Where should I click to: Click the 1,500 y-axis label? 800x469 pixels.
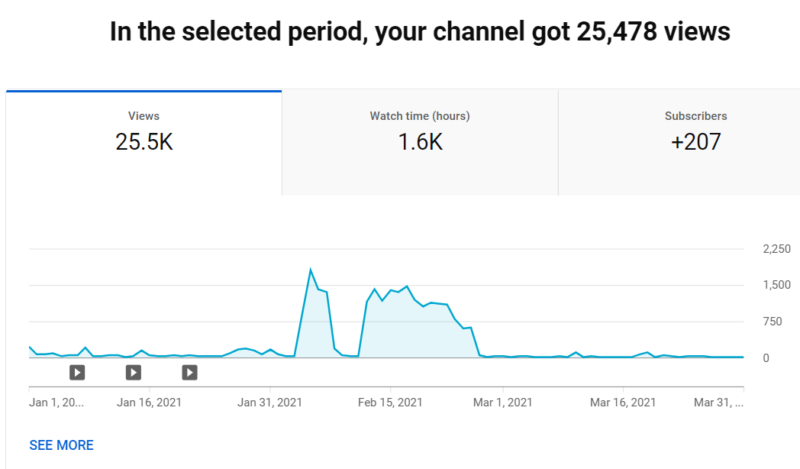coord(776,285)
